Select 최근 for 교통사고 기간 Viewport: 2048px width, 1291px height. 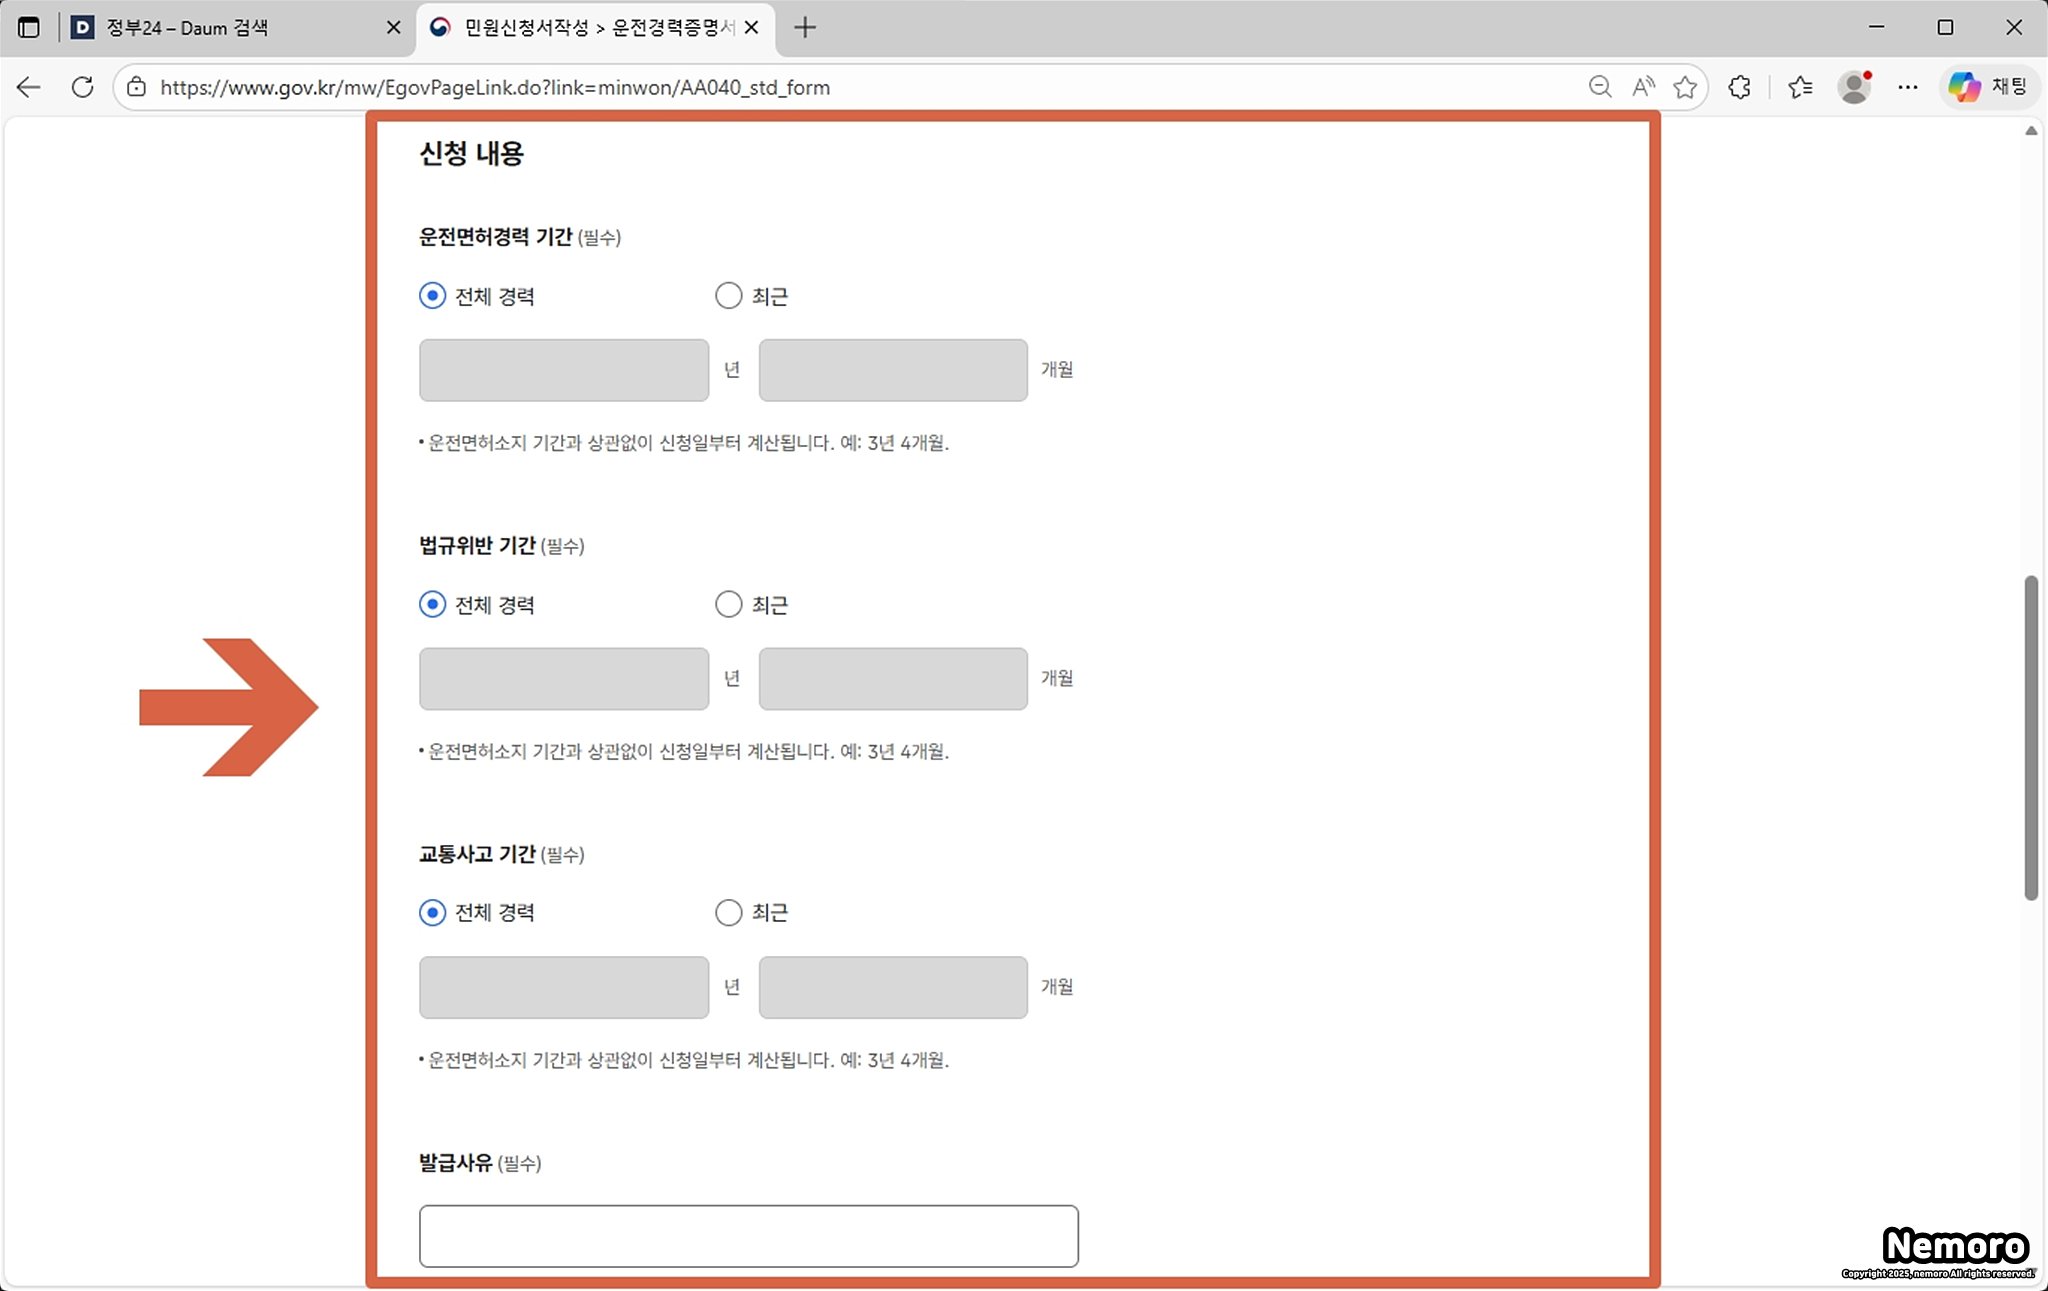[729, 913]
